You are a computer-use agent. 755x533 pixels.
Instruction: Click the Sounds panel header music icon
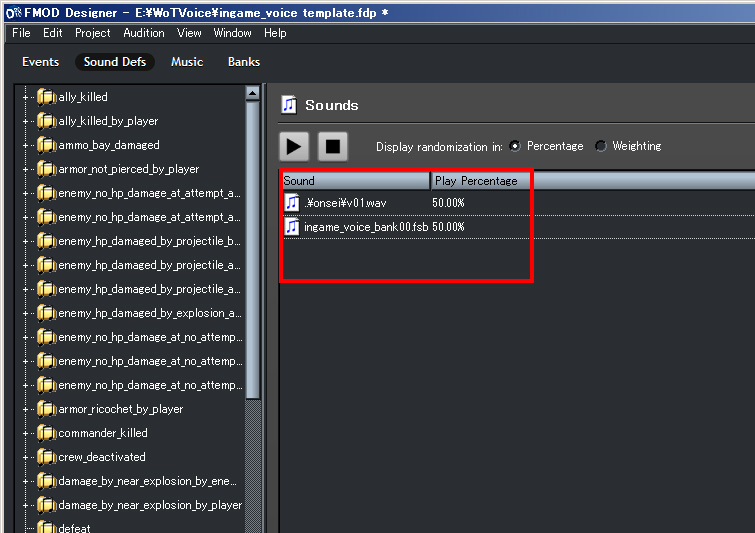coord(289,104)
